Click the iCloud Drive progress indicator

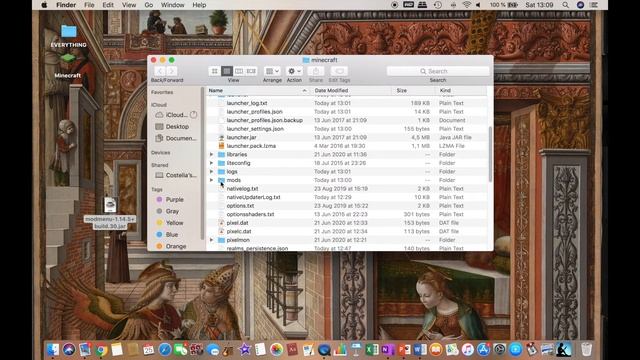tap(193, 115)
